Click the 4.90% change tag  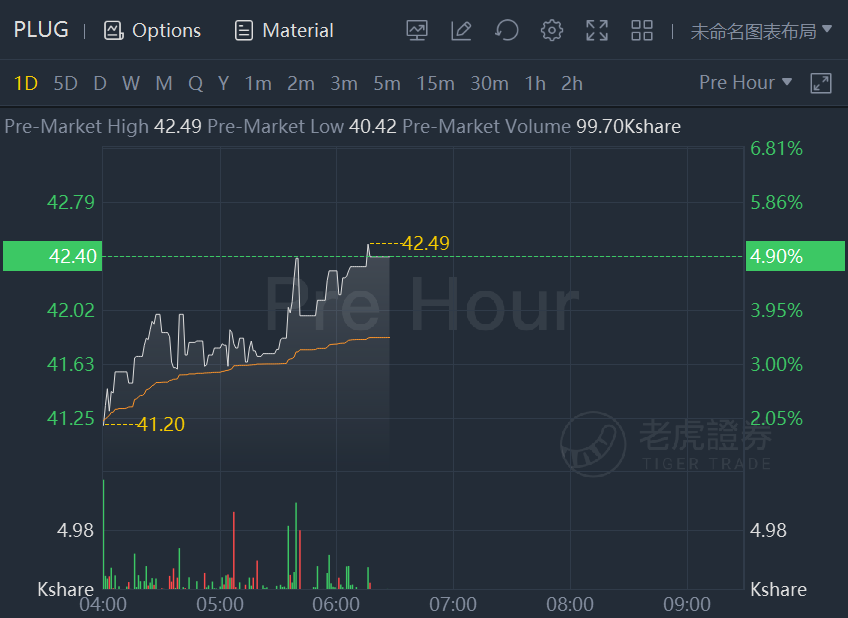795,256
